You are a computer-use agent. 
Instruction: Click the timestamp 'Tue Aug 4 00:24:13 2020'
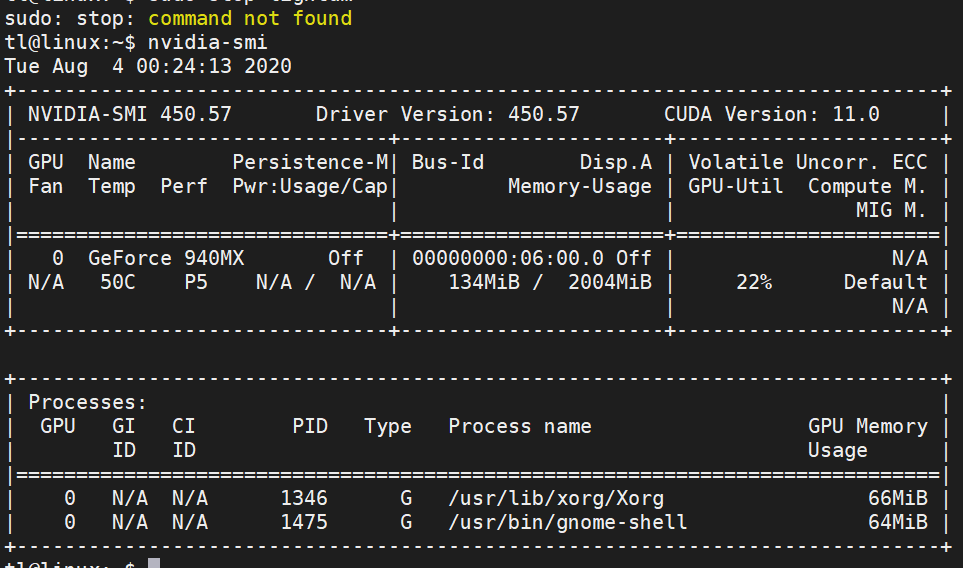(148, 66)
